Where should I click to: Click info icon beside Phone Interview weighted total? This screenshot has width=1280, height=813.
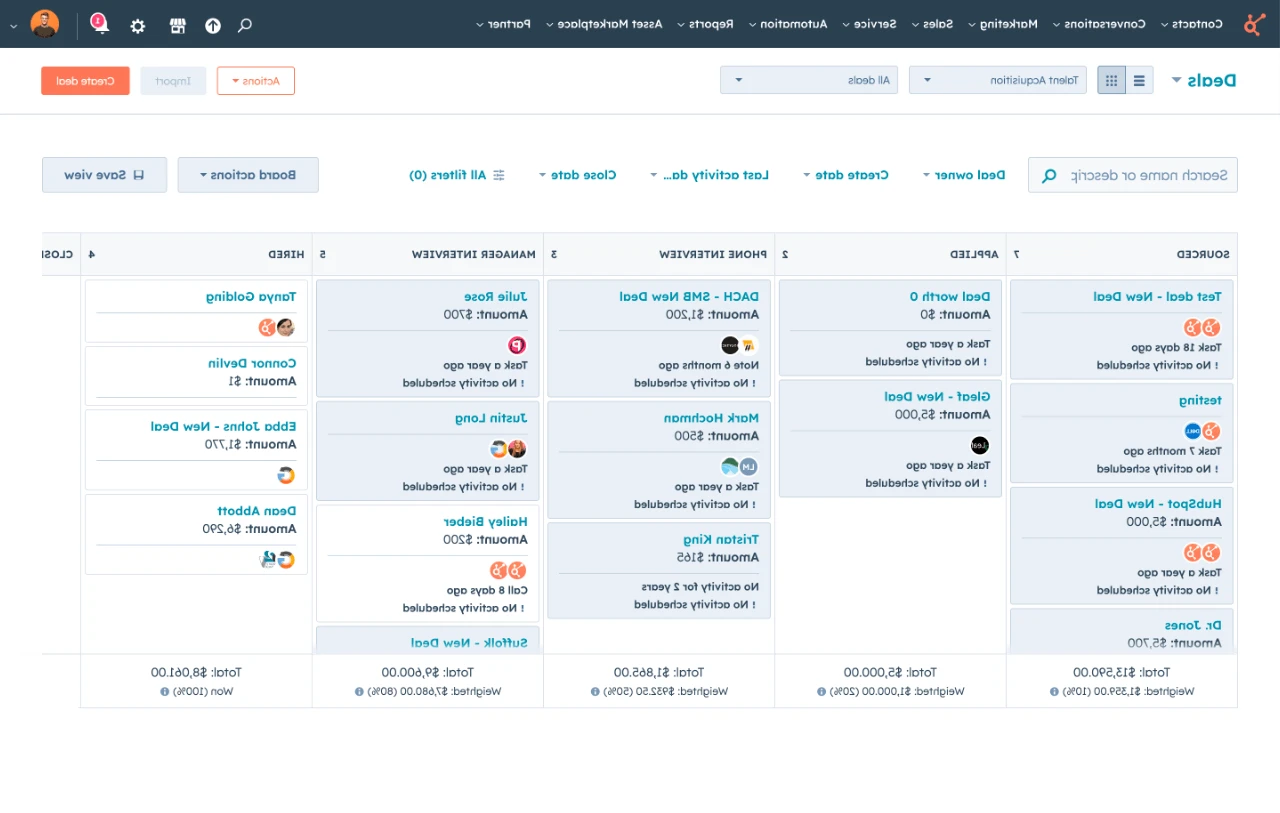pos(596,691)
